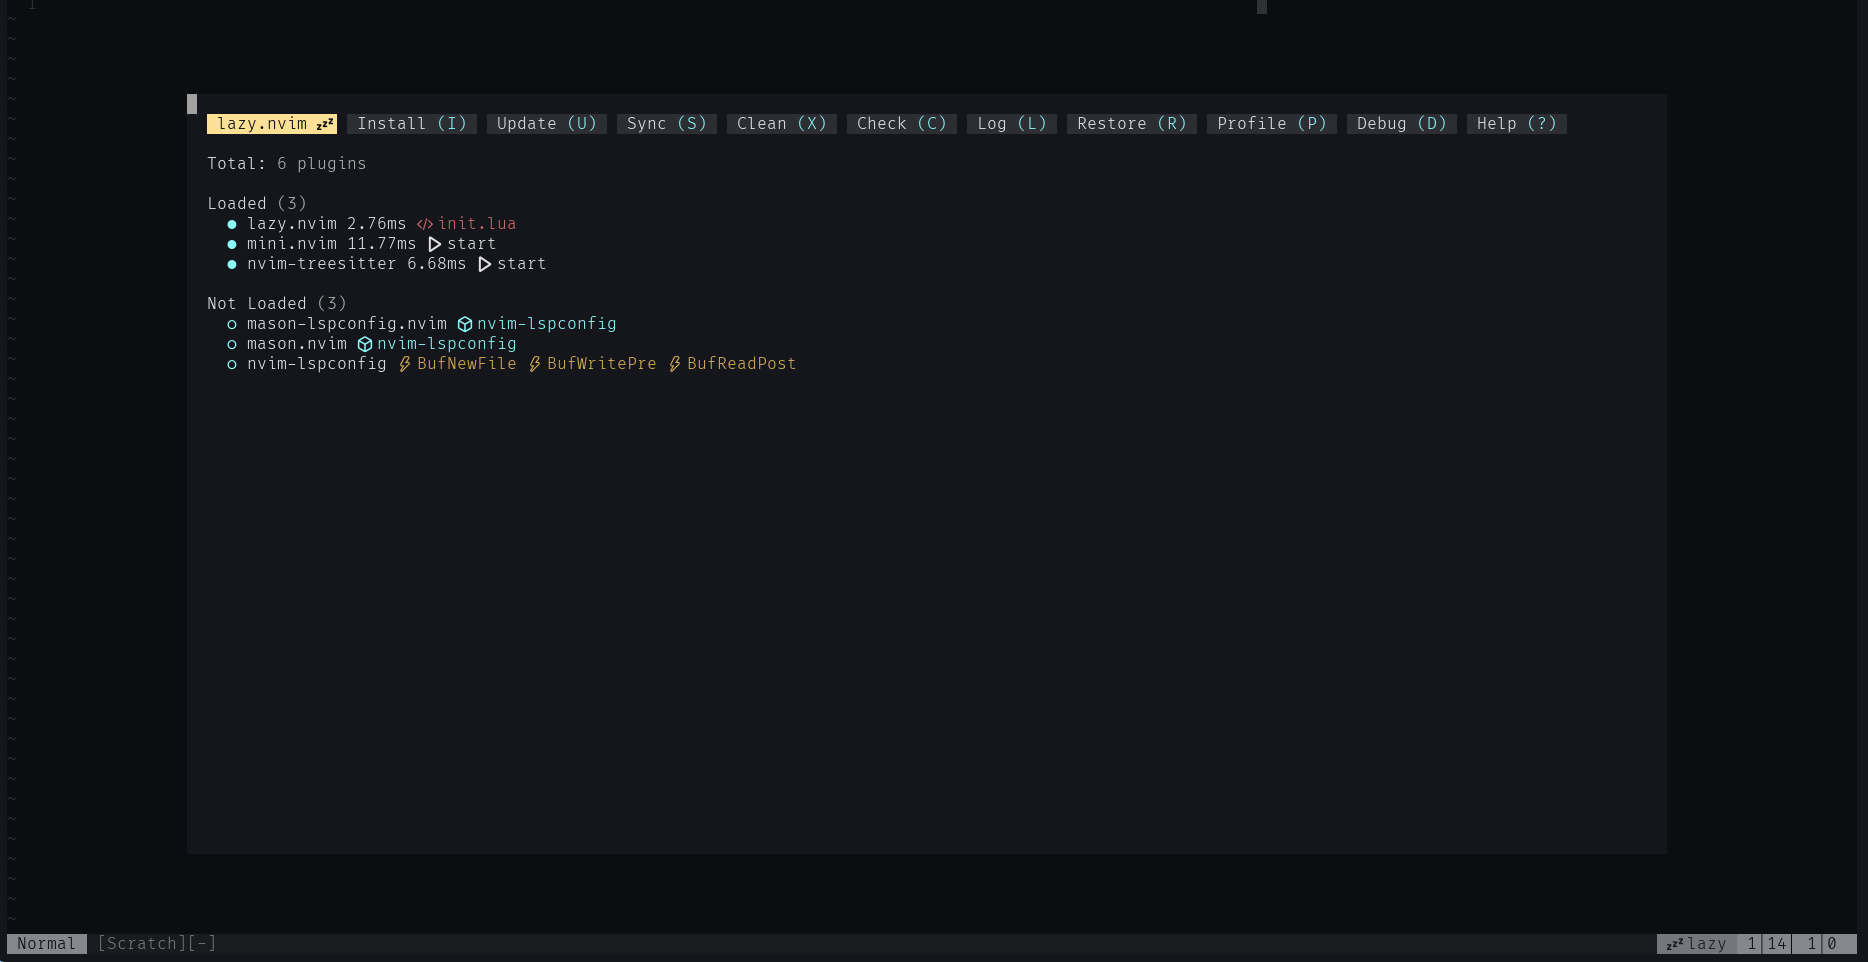The image size is (1868, 962).
Task: Click the package icon on the mason-lspconfig.nvim row
Action: 464,324
